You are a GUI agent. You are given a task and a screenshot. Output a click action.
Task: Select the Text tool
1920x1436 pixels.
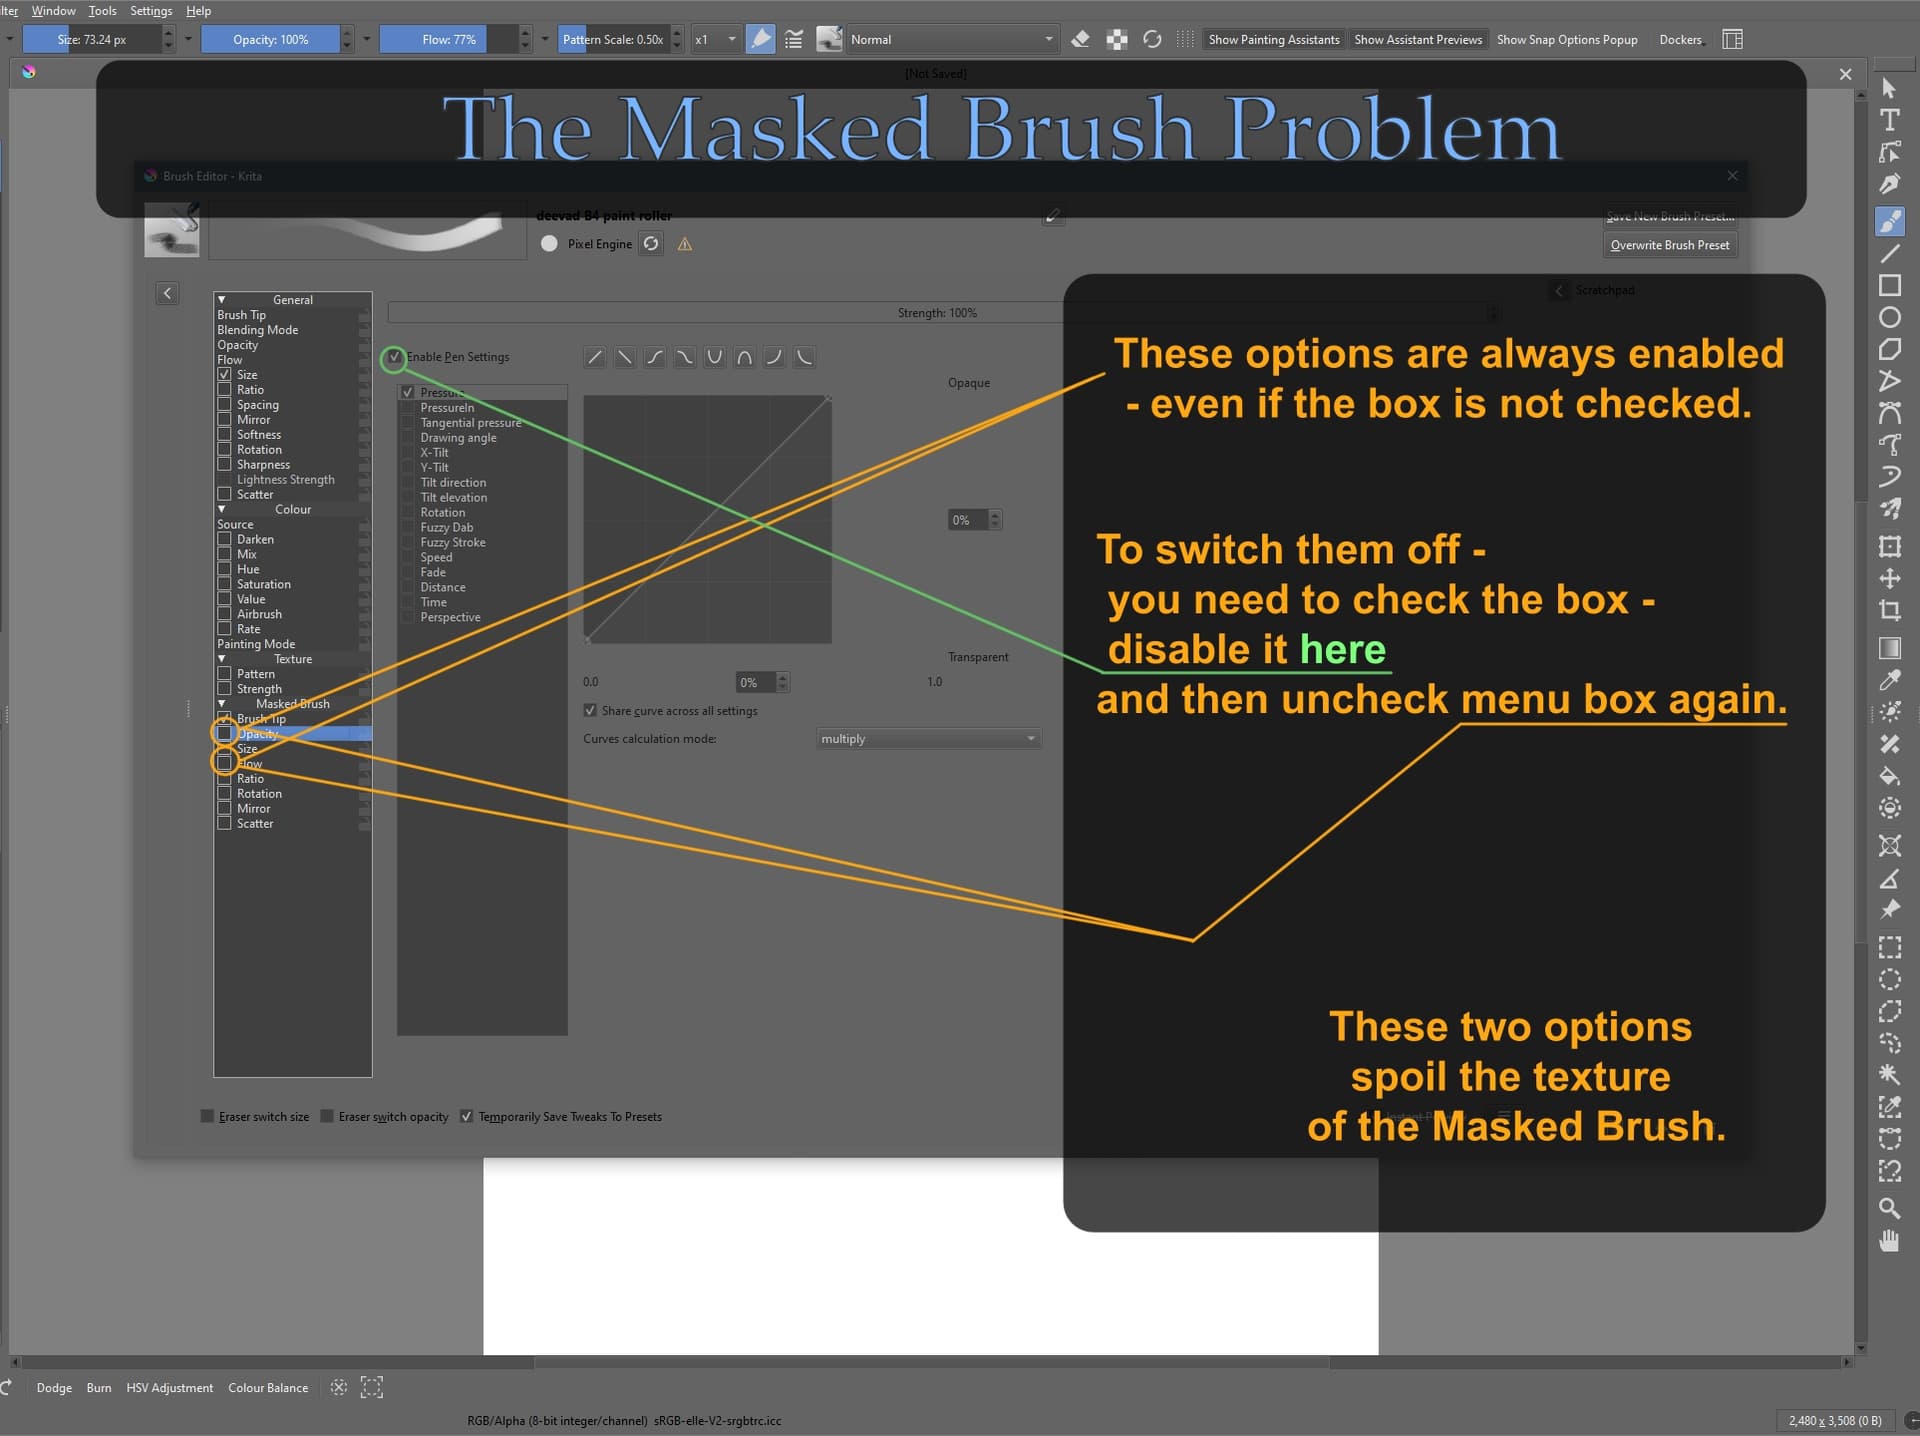pos(1889,120)
